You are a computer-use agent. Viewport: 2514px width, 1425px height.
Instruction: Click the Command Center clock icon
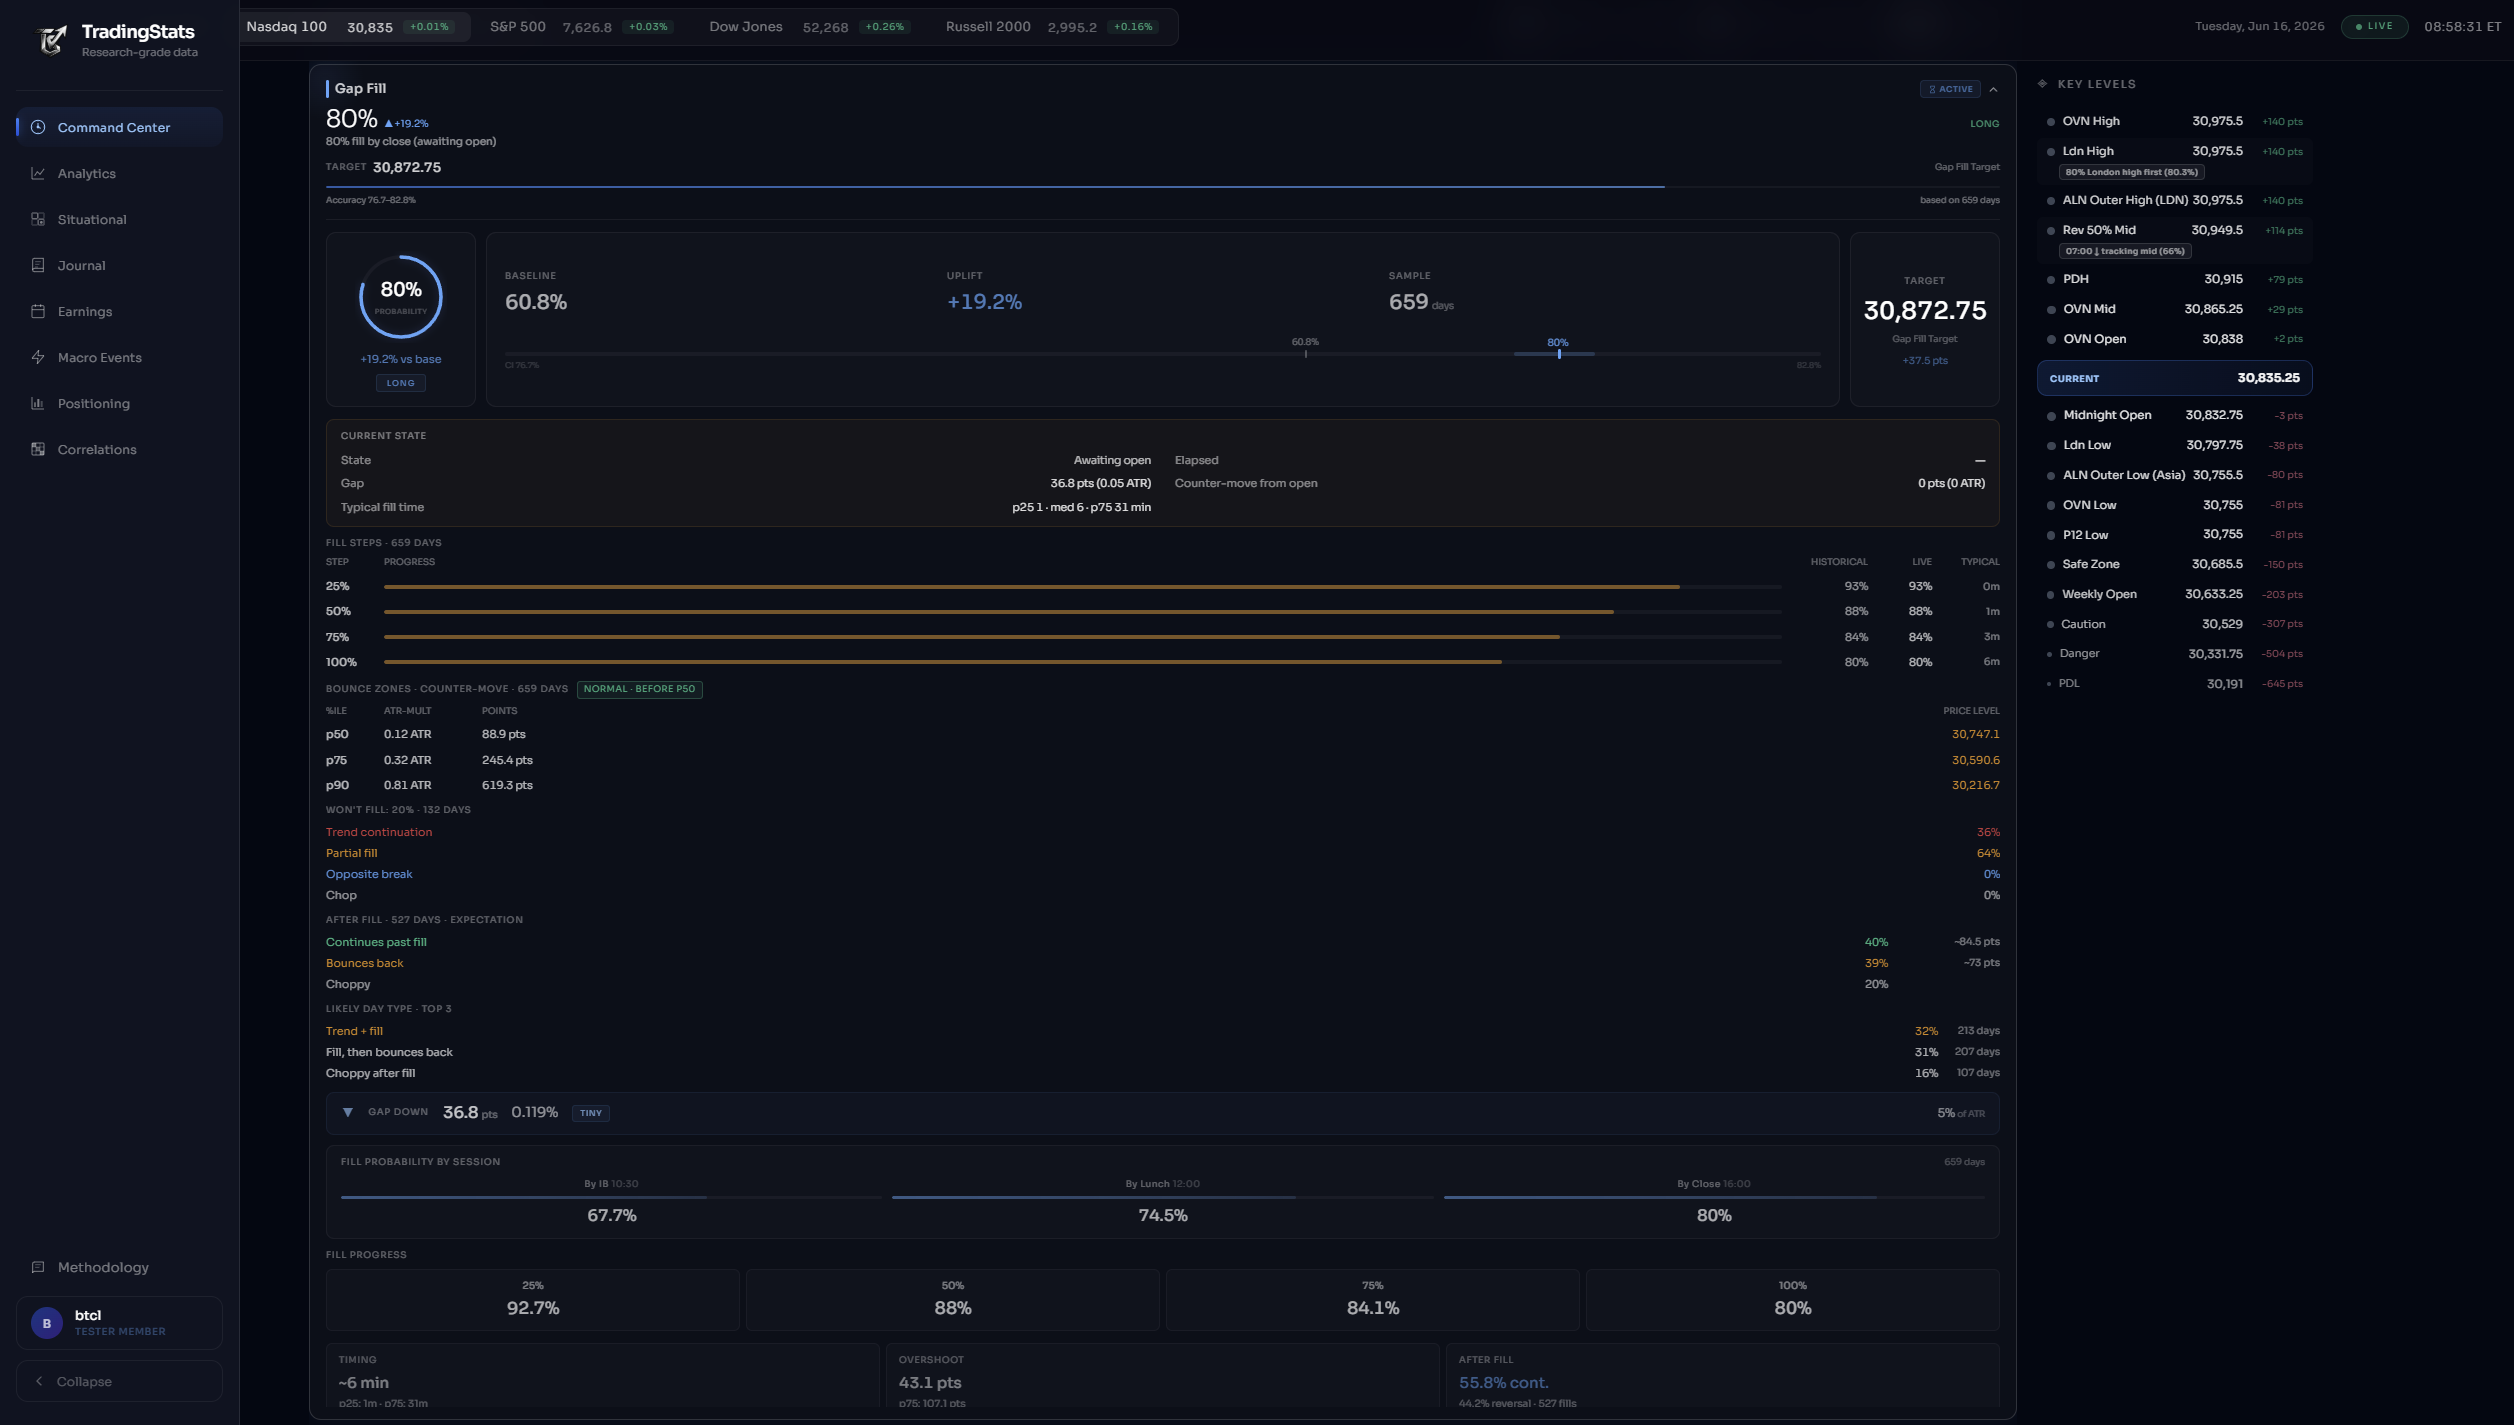(x=38, y=127)
